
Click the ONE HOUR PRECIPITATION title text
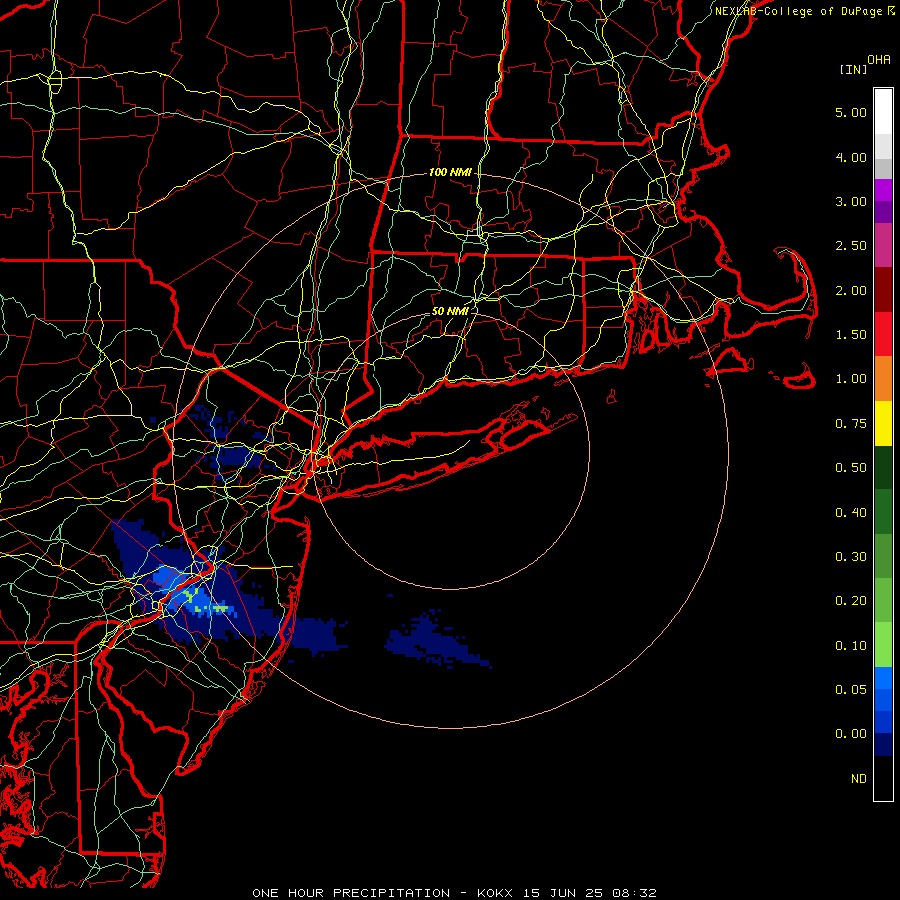pyautogui.click(x=351, y=893)
